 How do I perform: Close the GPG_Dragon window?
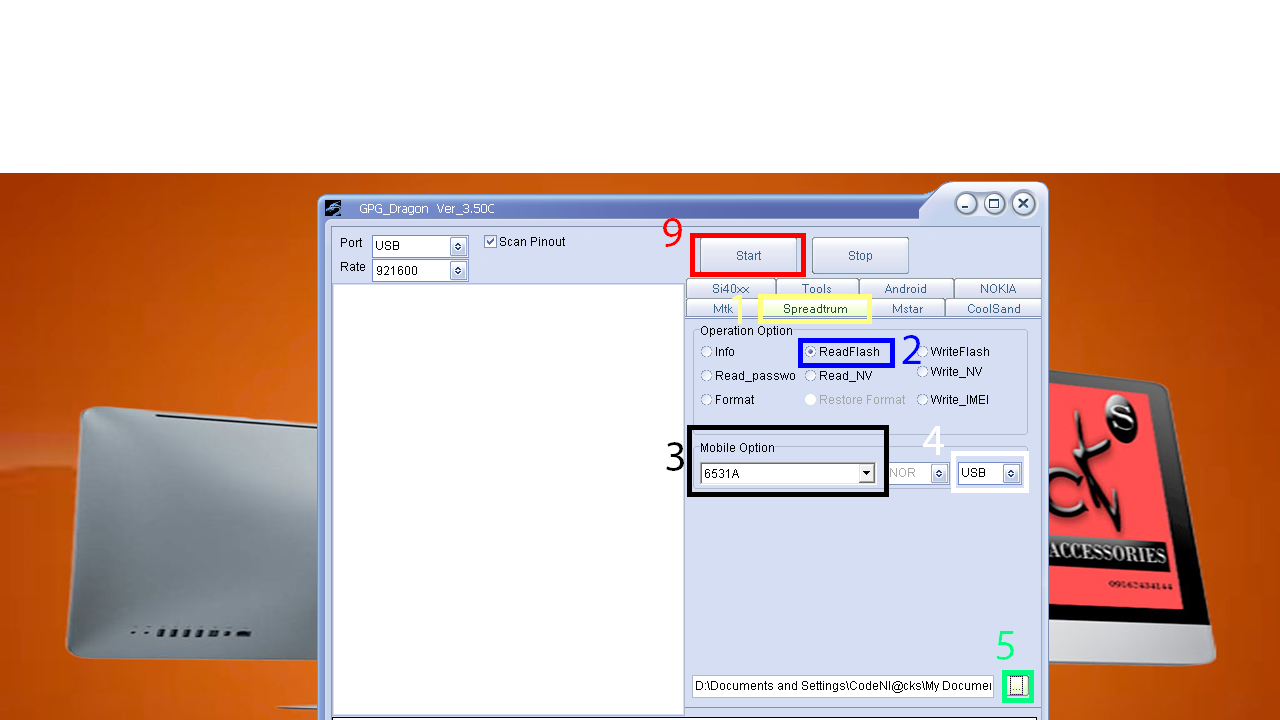pyautogui.click(x=1023, y=204)
